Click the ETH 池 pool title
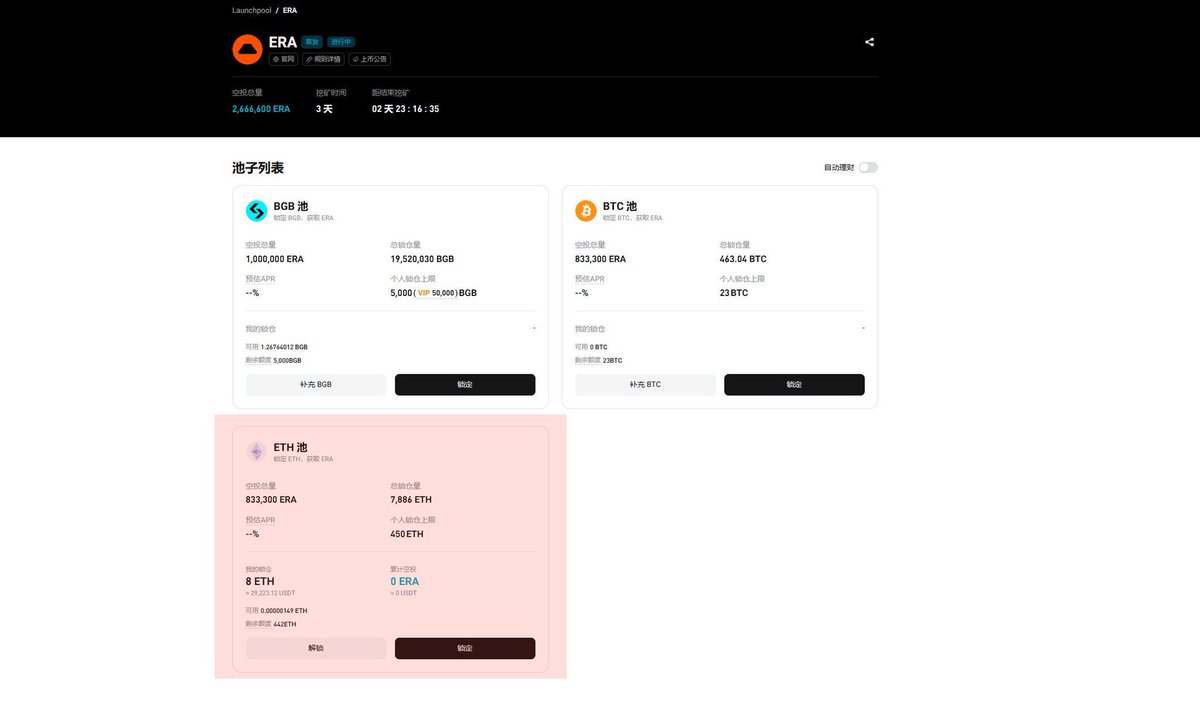Screen dimensions: 1200x712 point(291,447)
